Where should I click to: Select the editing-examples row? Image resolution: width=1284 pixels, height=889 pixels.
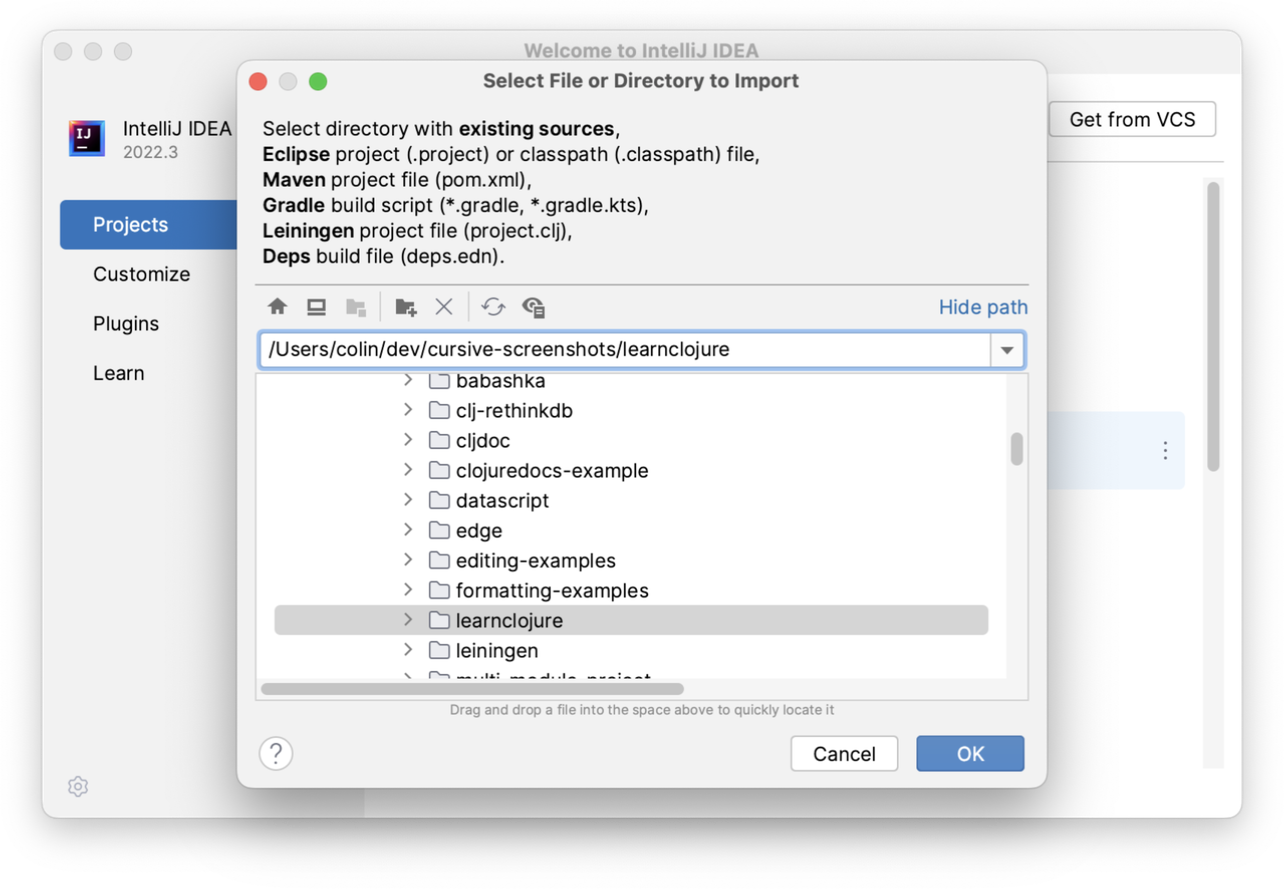pyautogui.click(x=631, y=561)
